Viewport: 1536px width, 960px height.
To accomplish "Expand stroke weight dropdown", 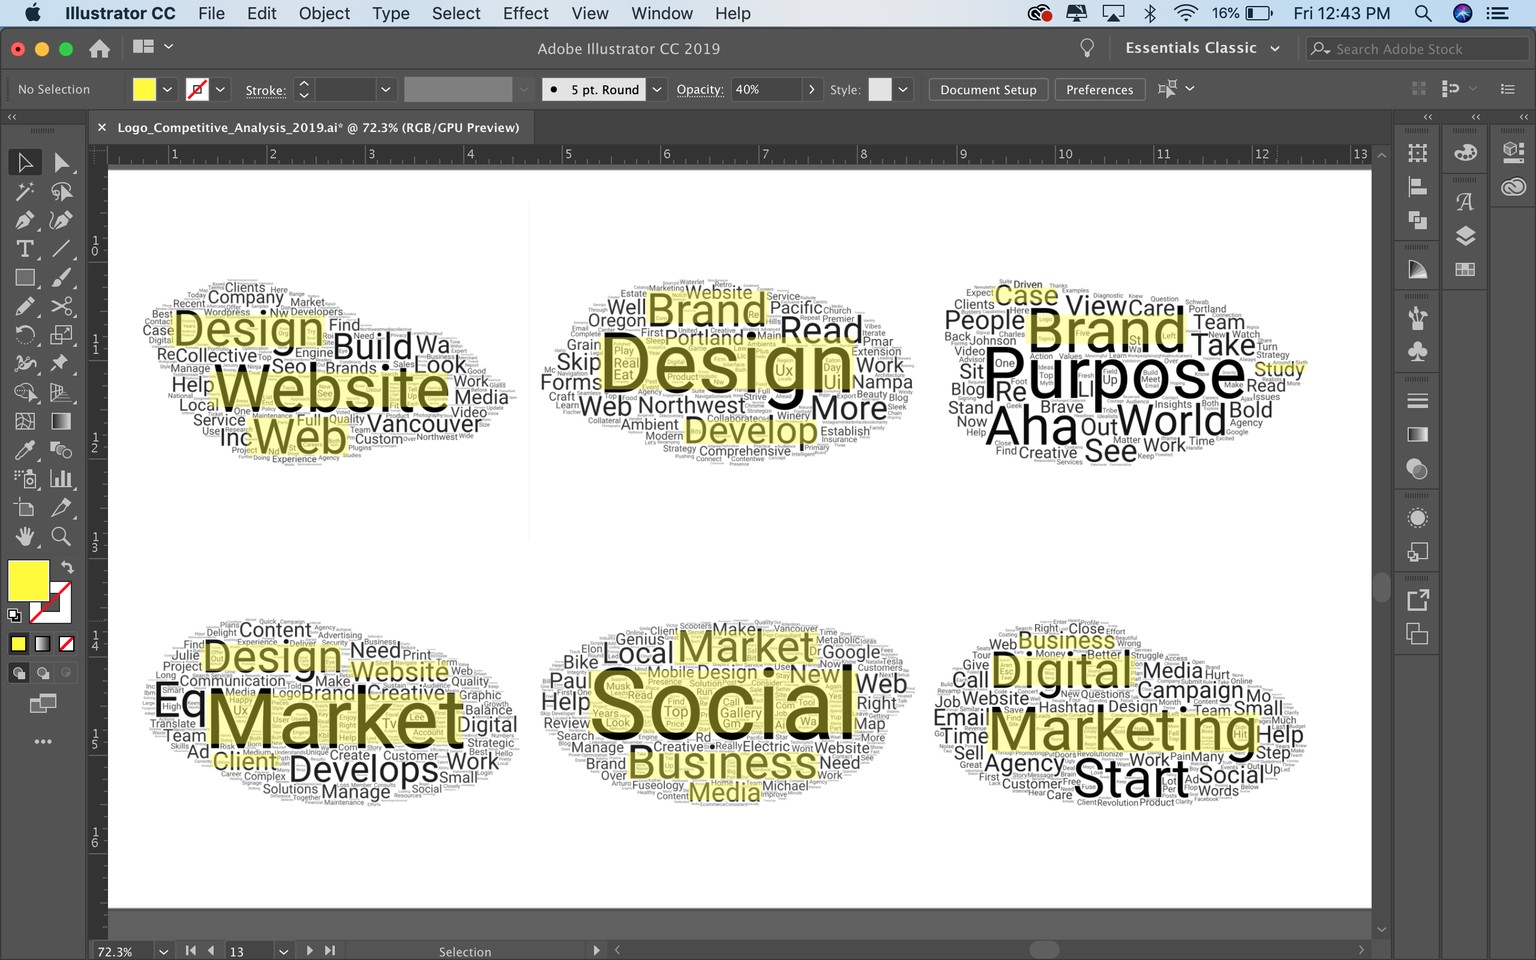I will pyautogui.click(x=385, y=89).
